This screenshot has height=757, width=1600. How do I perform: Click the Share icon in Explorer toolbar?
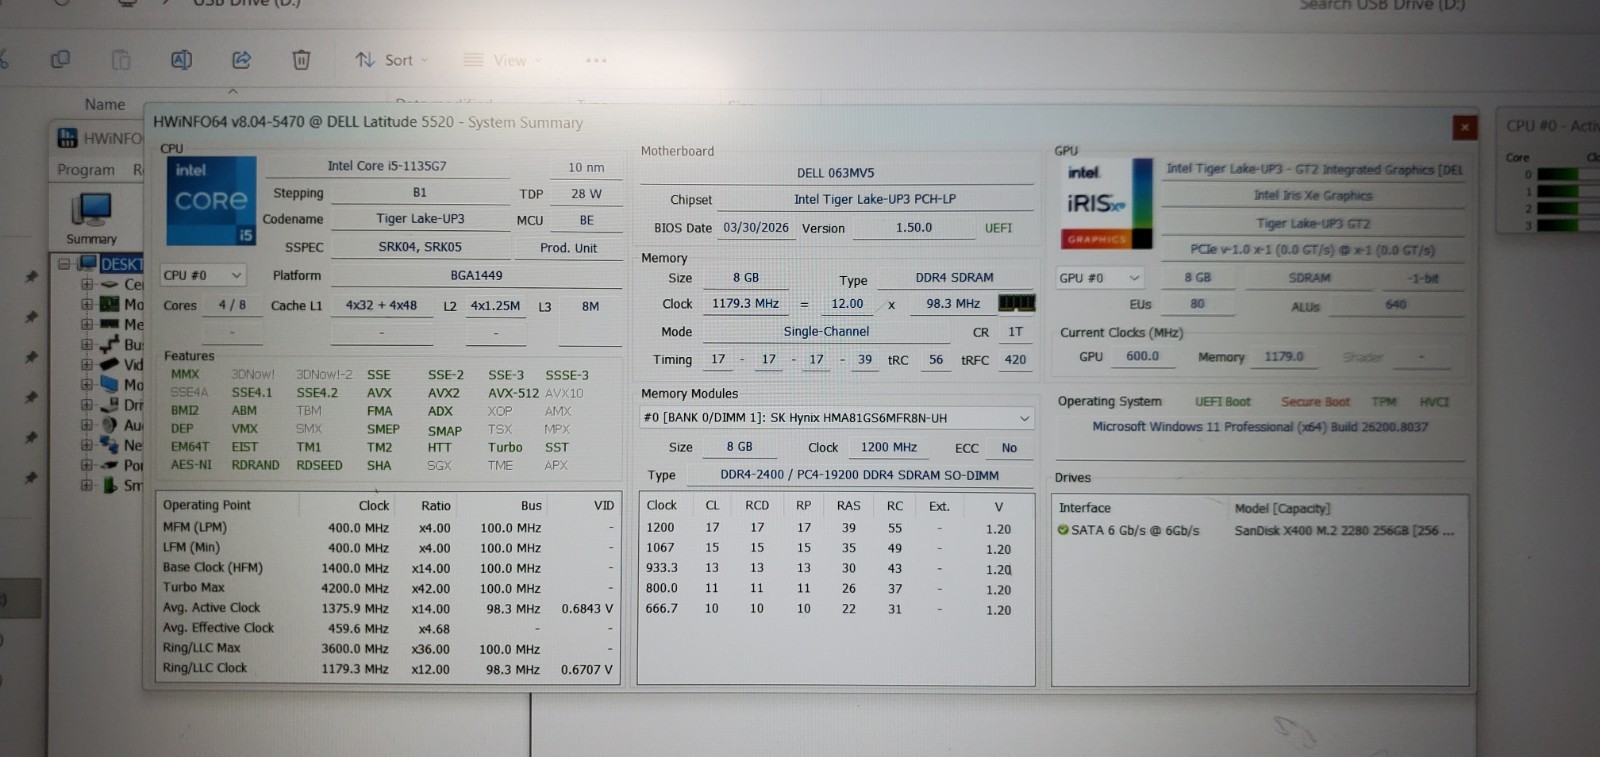click(241, 60)
